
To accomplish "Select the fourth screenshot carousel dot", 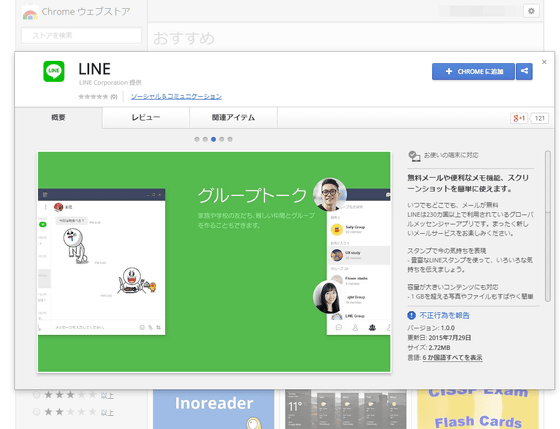I will click(222, 139).
